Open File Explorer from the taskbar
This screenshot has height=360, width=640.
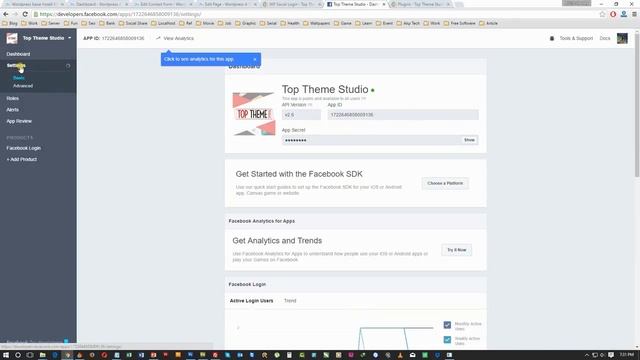(42, 355)
